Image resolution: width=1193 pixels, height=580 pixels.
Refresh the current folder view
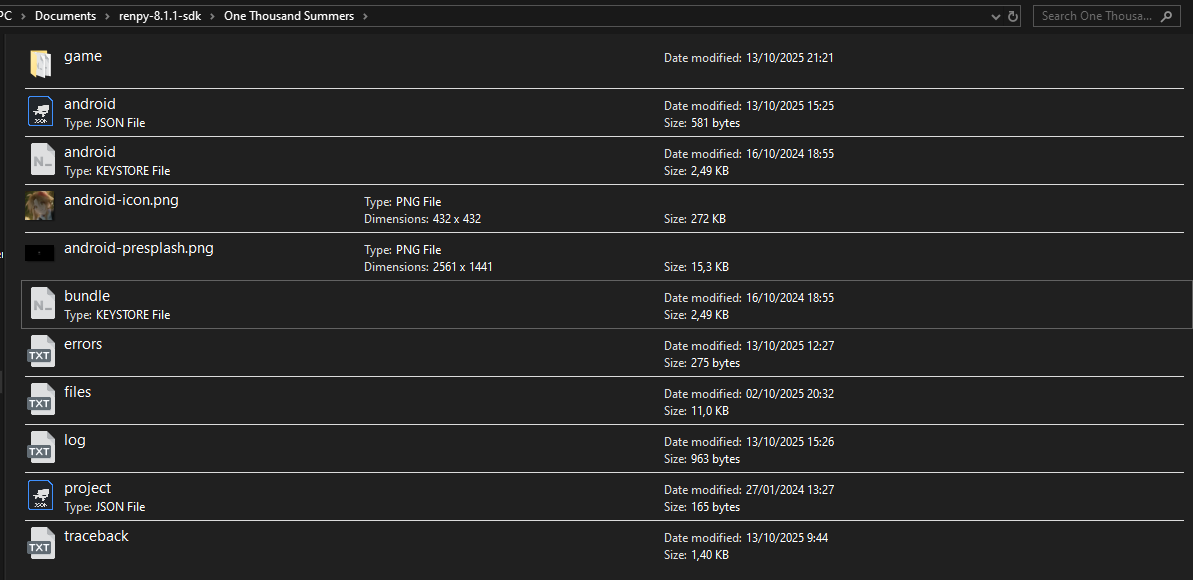(x=1013, y=16)
